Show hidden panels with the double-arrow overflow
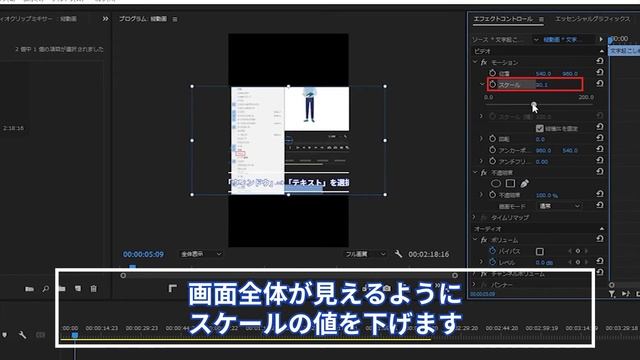The image size is (640, 360). pyautogui.click(x=105, y=19)
